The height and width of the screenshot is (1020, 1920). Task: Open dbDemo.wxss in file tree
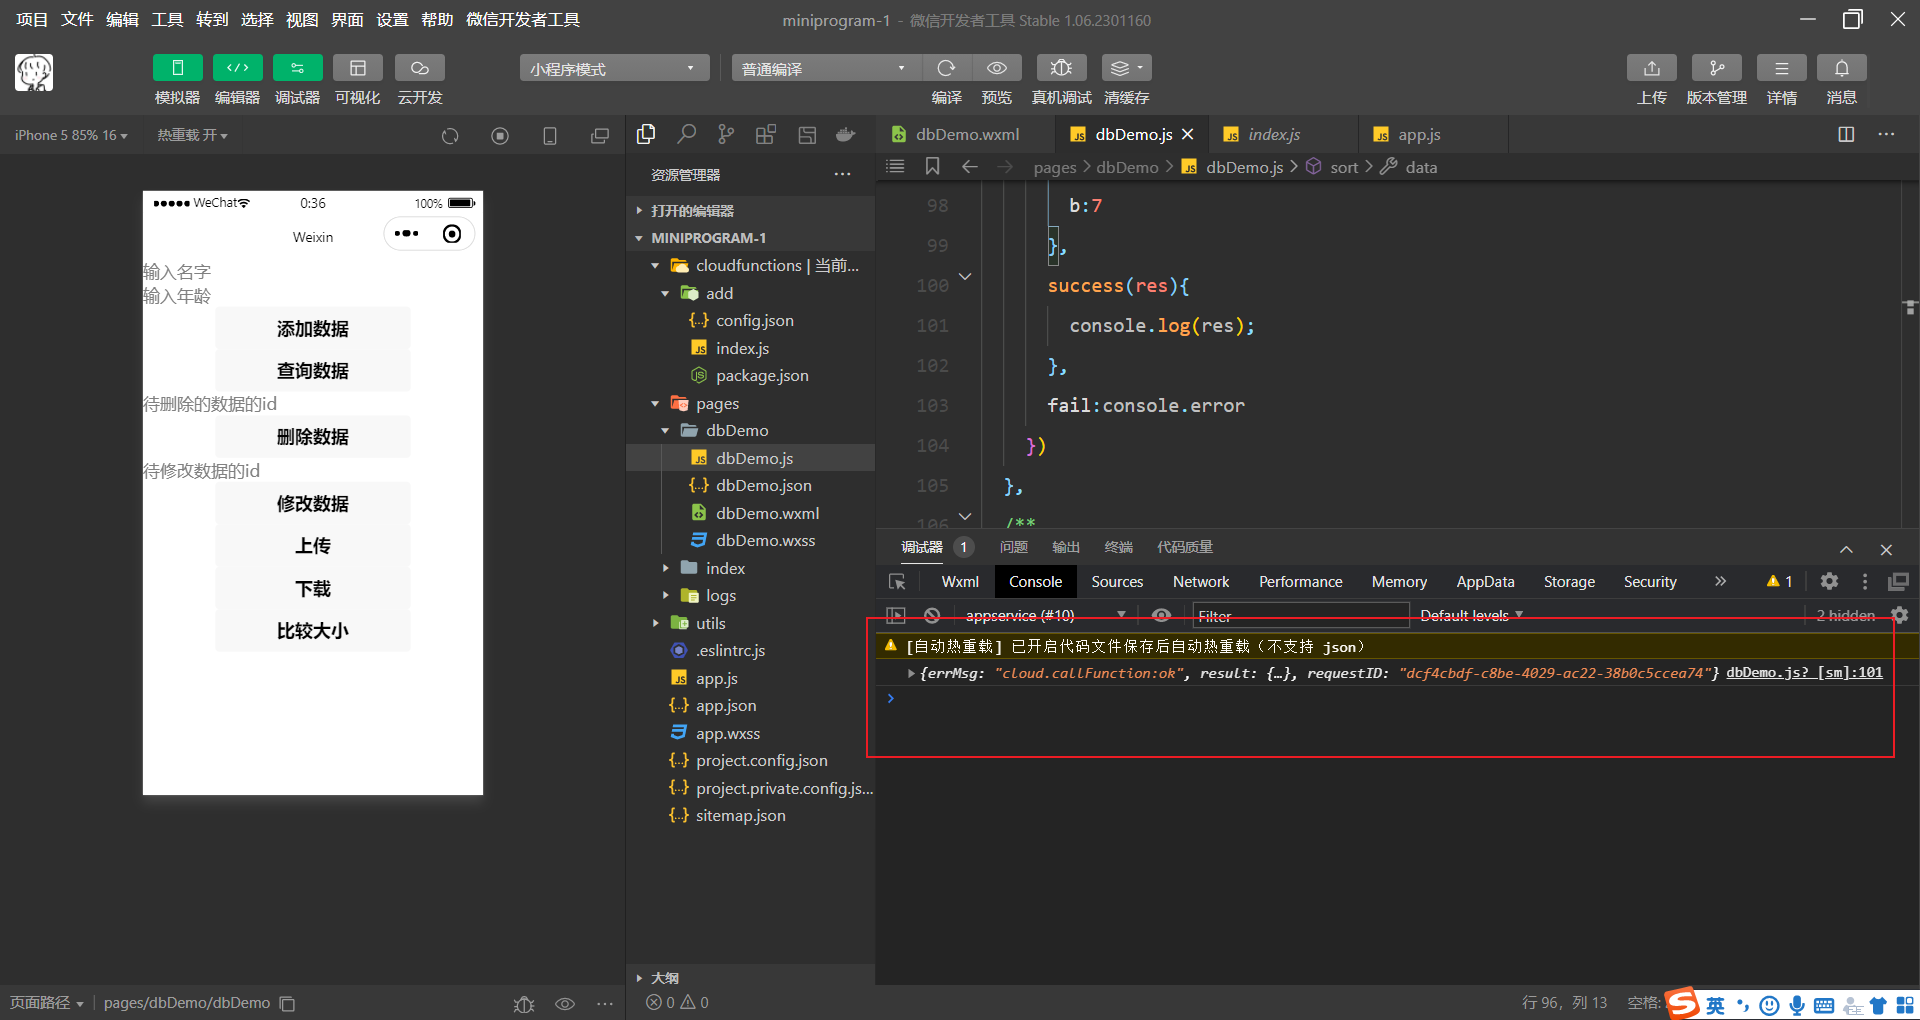[765, 540]
